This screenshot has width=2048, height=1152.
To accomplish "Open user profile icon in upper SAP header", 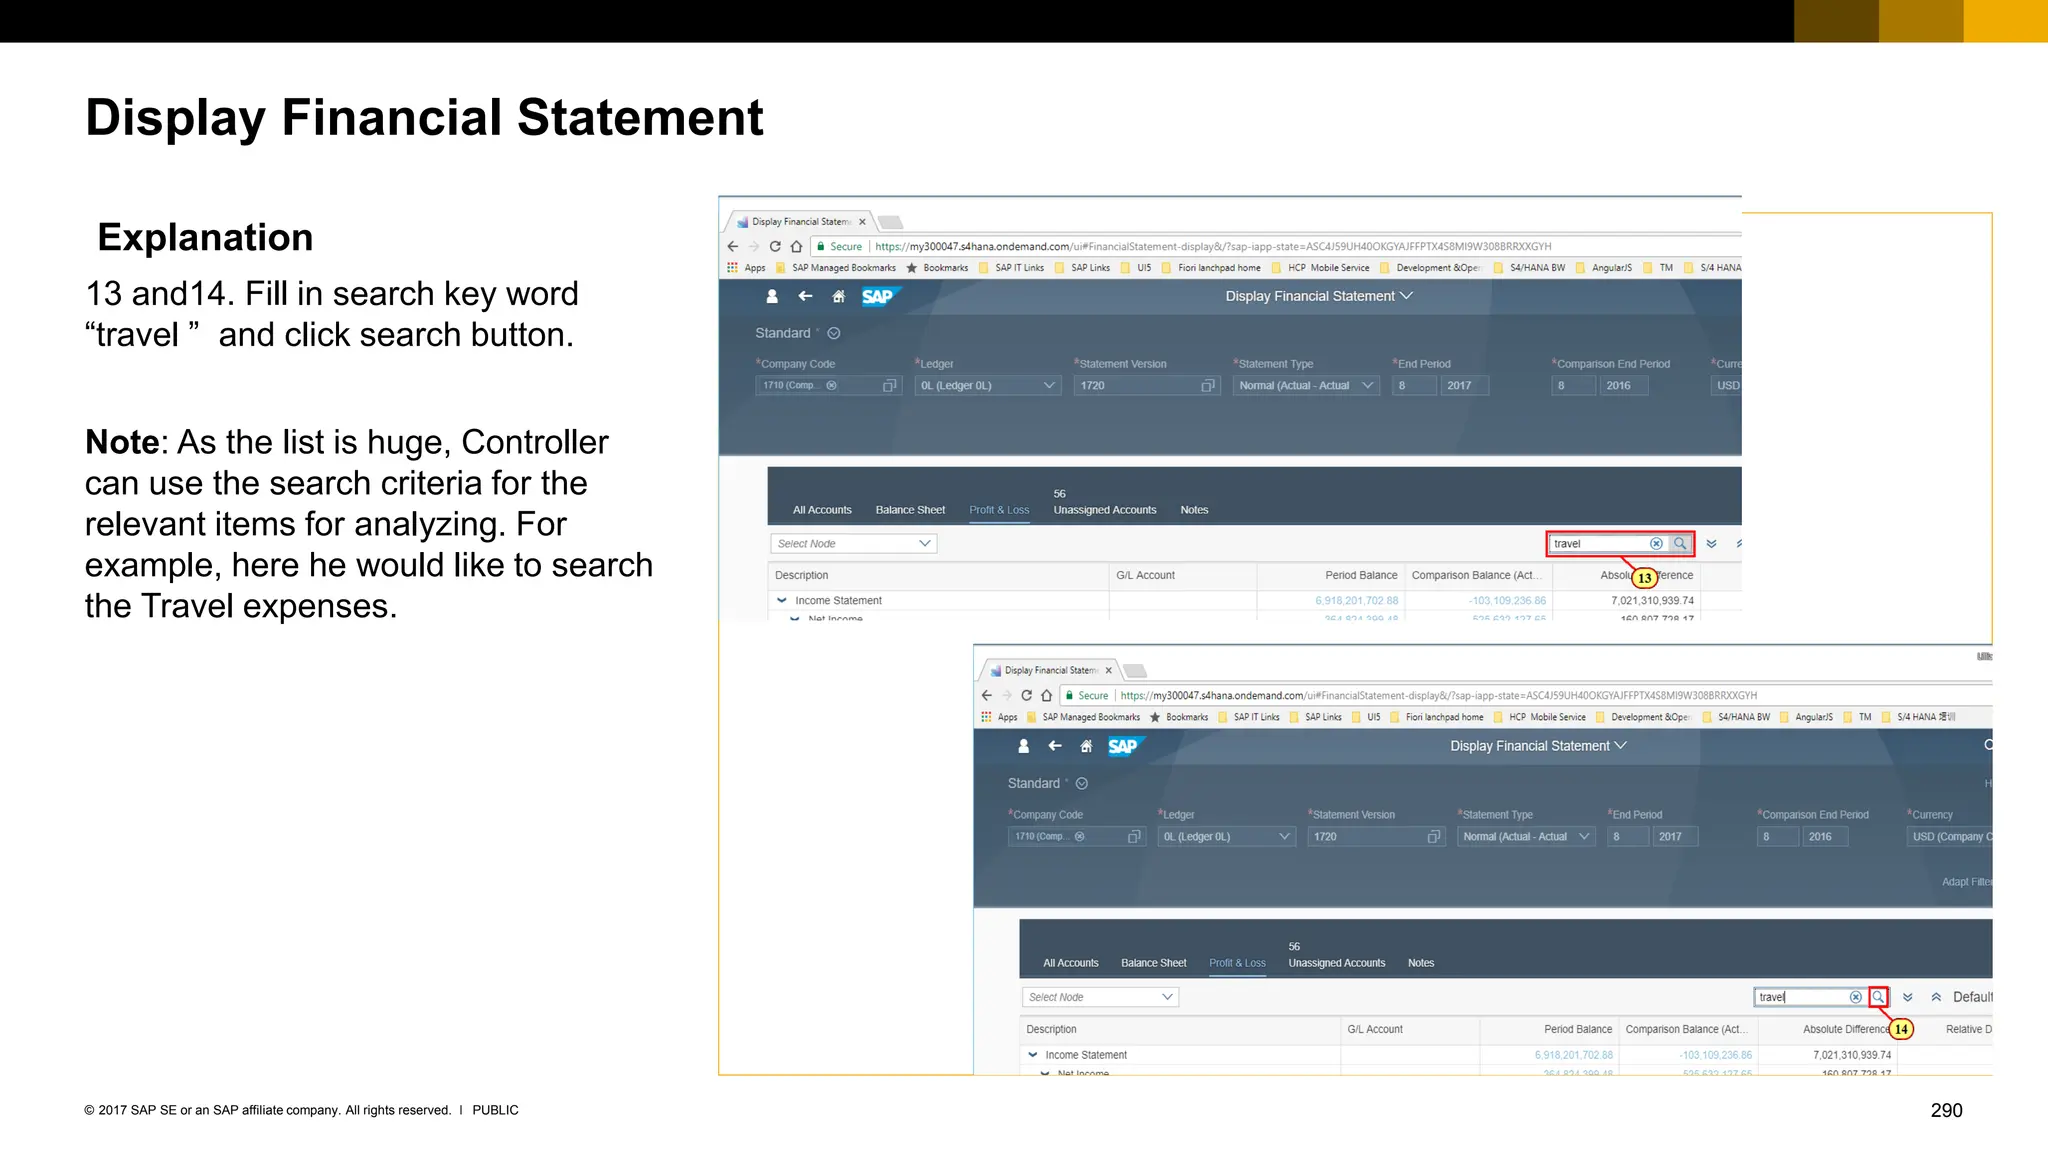I will tap(772, 297).
